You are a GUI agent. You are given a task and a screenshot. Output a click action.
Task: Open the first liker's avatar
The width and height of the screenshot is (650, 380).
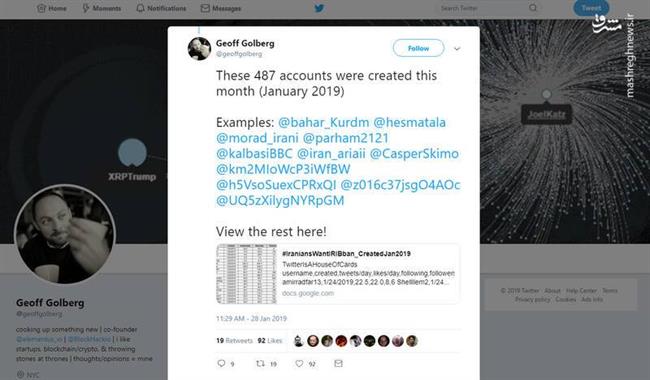(x=299, y=341)
